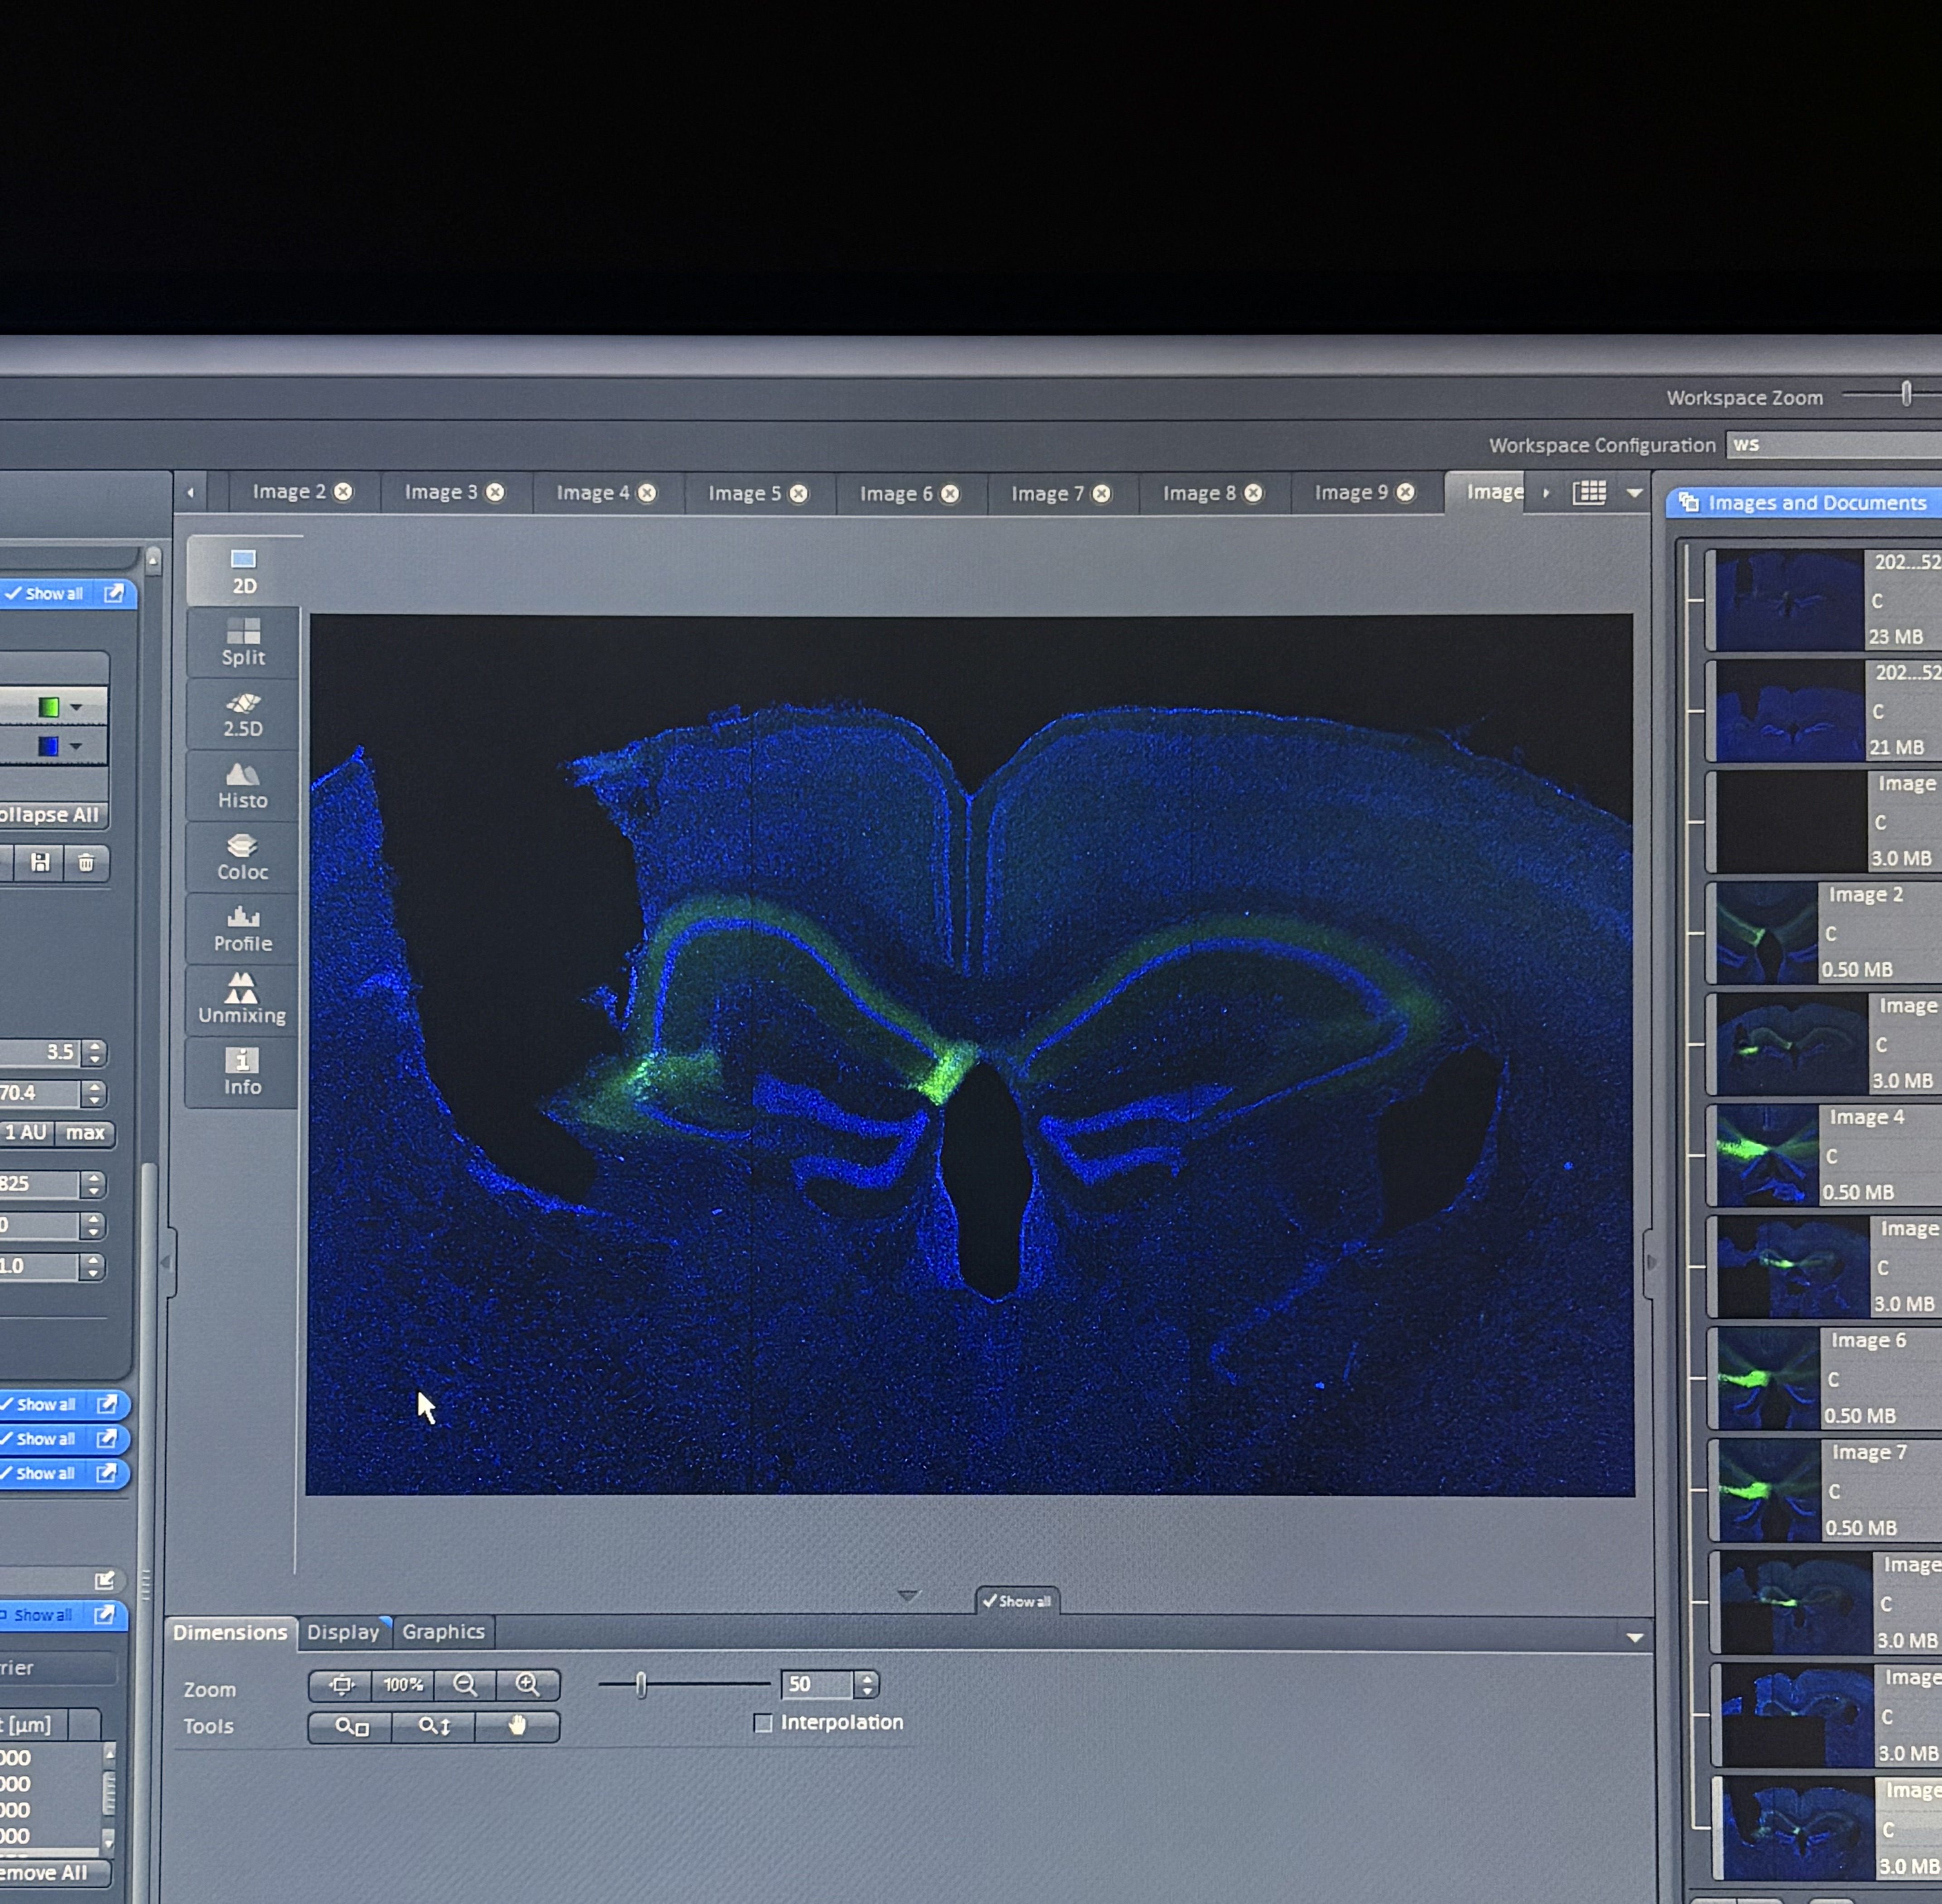Close the Image 5 tab
1942x1904 pixels.
[x=798, y=493]
